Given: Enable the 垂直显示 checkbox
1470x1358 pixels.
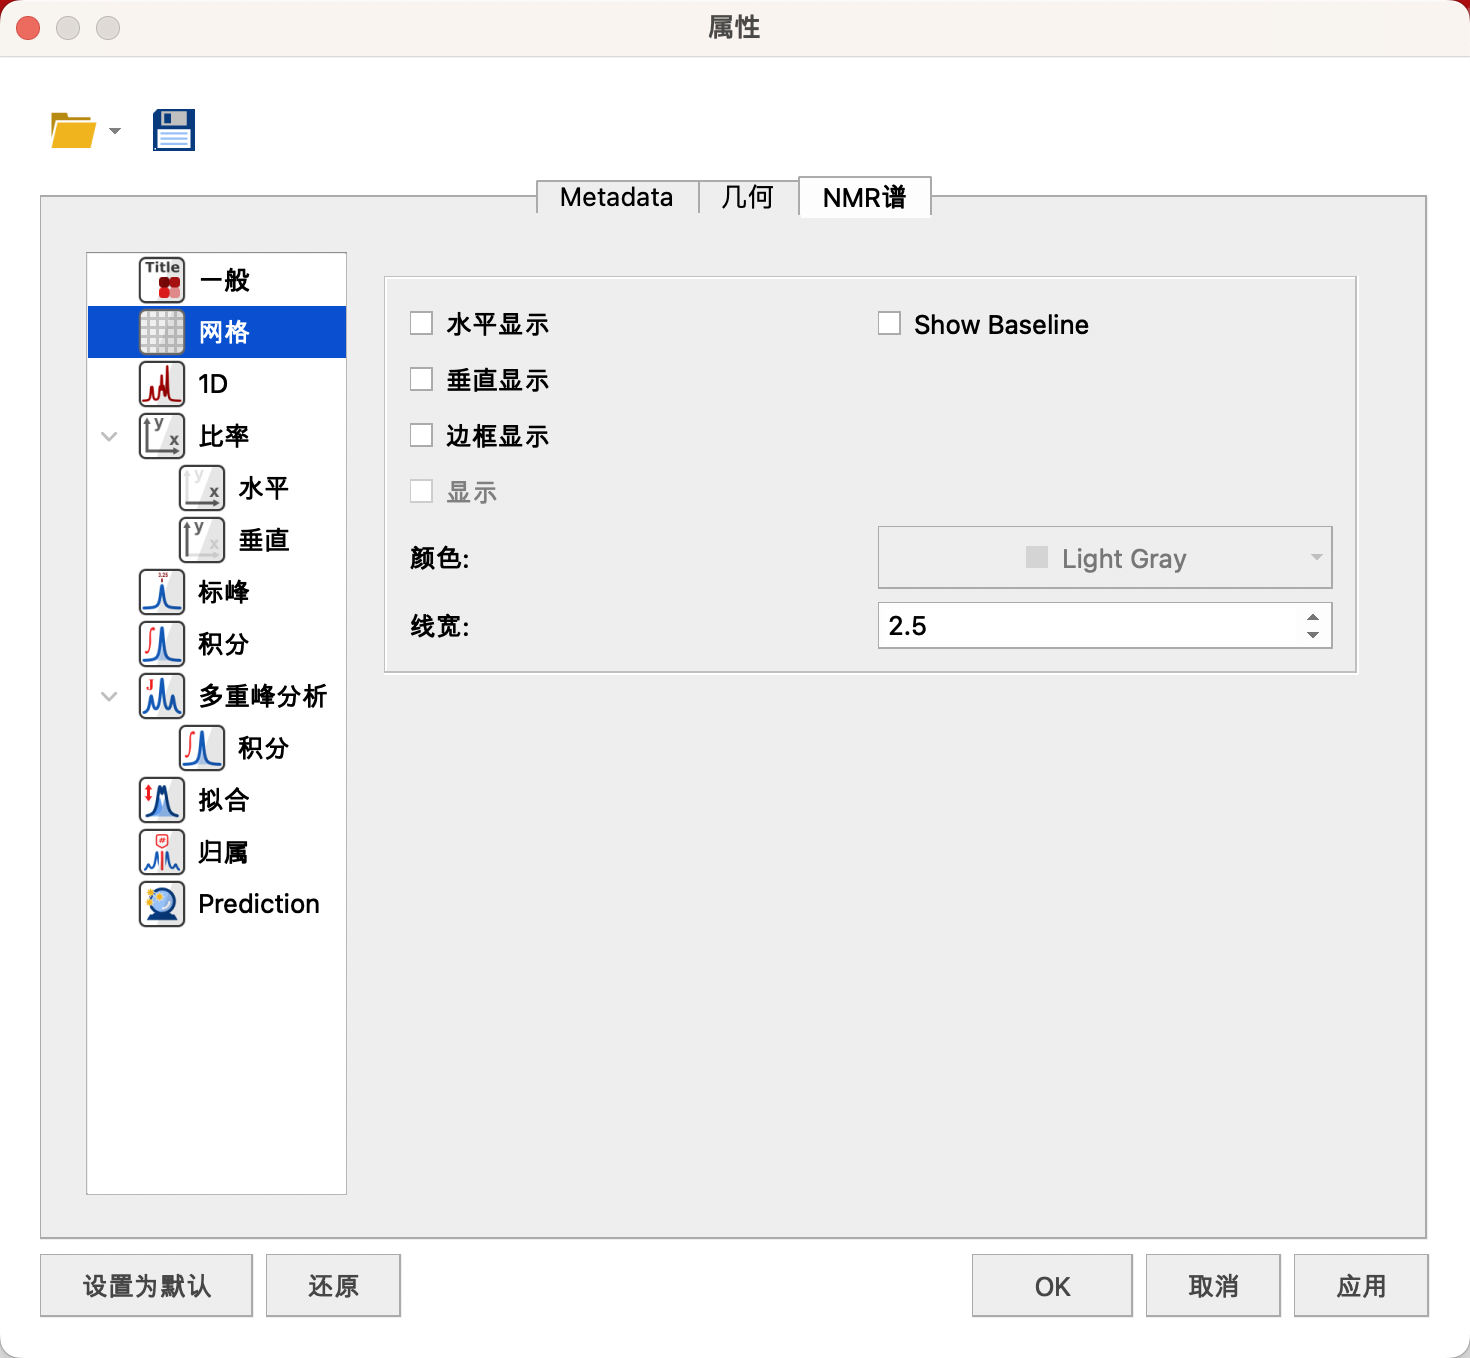Looking at the screenshot, I should [x=421, y=379].
